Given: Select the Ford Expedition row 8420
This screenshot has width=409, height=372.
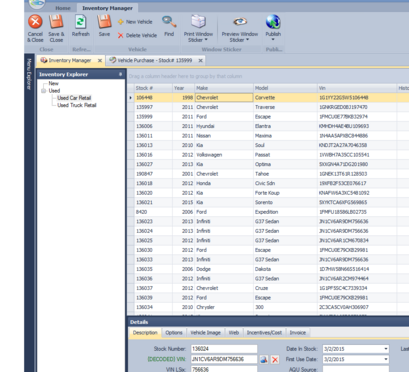Looking at the screenshot, I should [268, 212].
